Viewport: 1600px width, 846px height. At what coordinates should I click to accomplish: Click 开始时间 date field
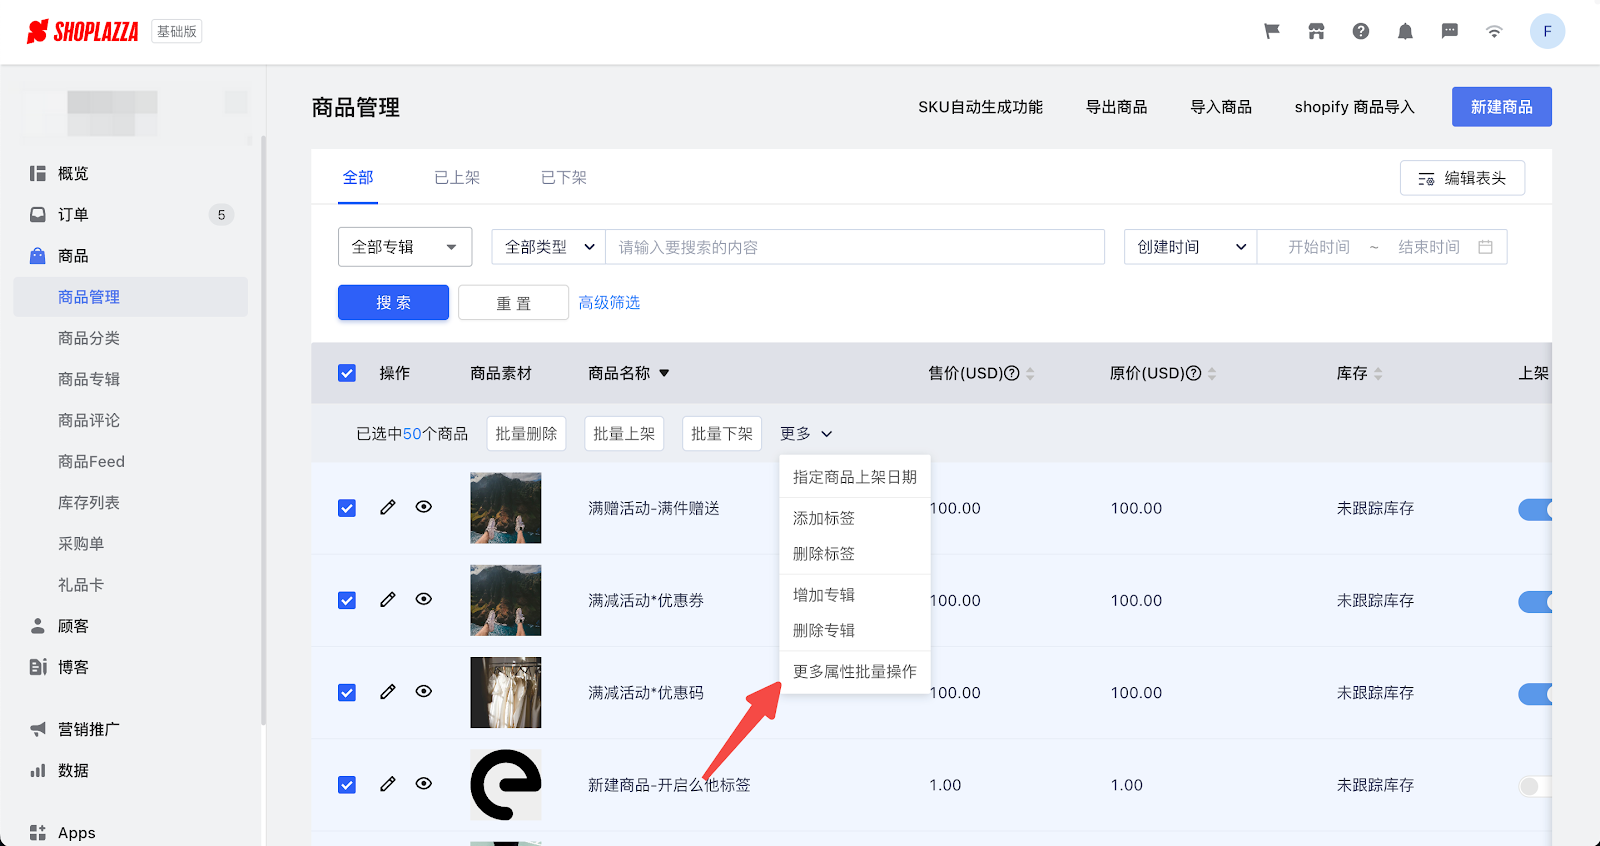tap(1319, 247)
